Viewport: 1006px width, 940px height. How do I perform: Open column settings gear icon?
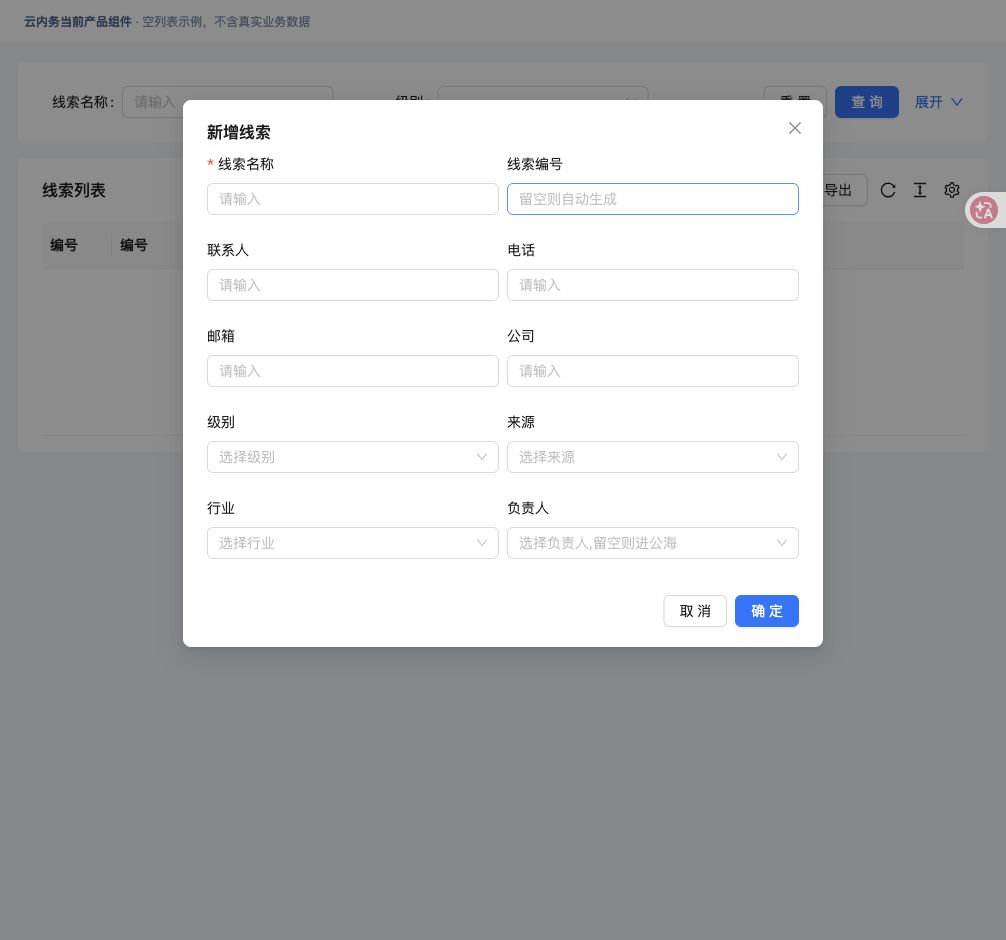[951, 191]
